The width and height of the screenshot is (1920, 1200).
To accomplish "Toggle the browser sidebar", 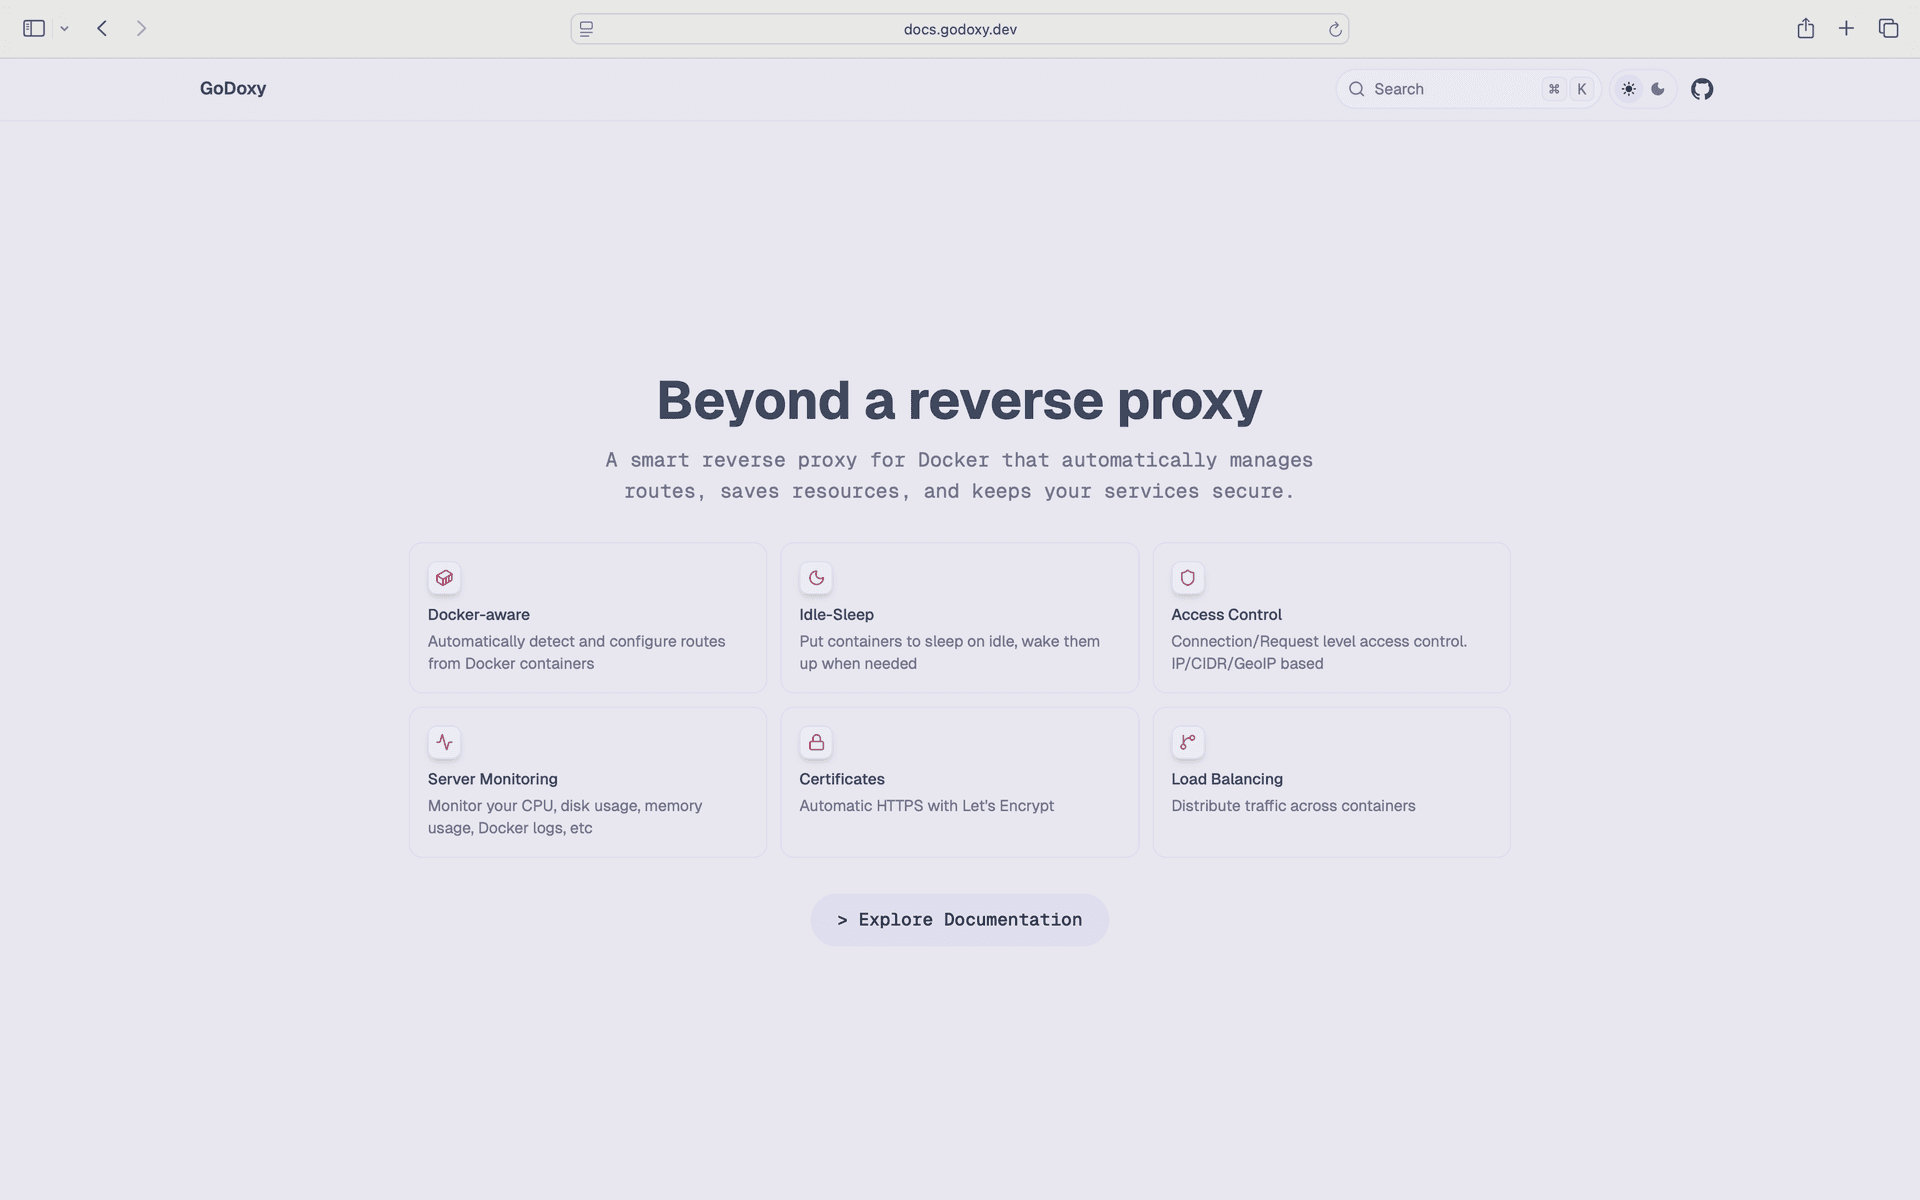I will [x=34, y=29].
